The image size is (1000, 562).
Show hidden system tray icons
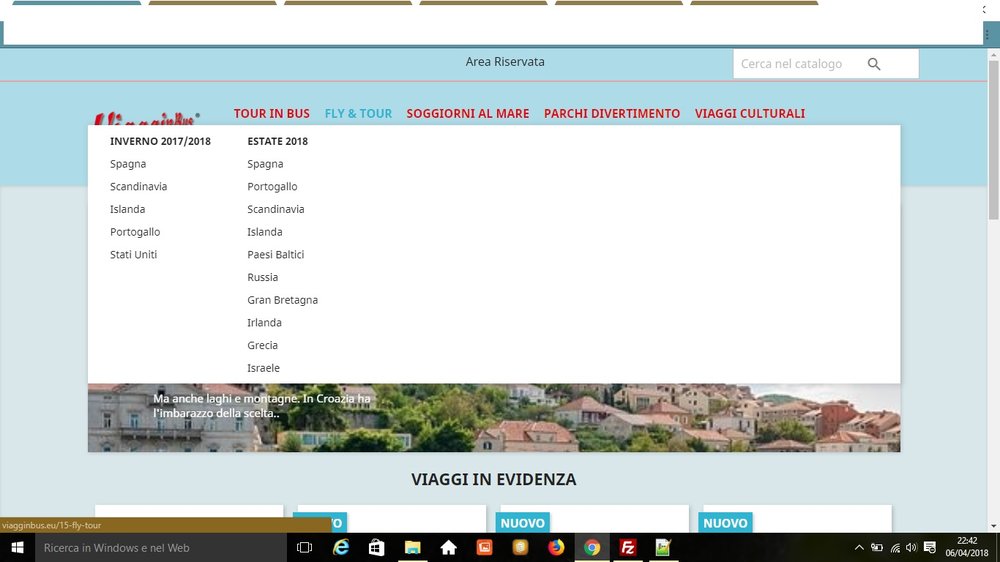click(x=859, y=547)
